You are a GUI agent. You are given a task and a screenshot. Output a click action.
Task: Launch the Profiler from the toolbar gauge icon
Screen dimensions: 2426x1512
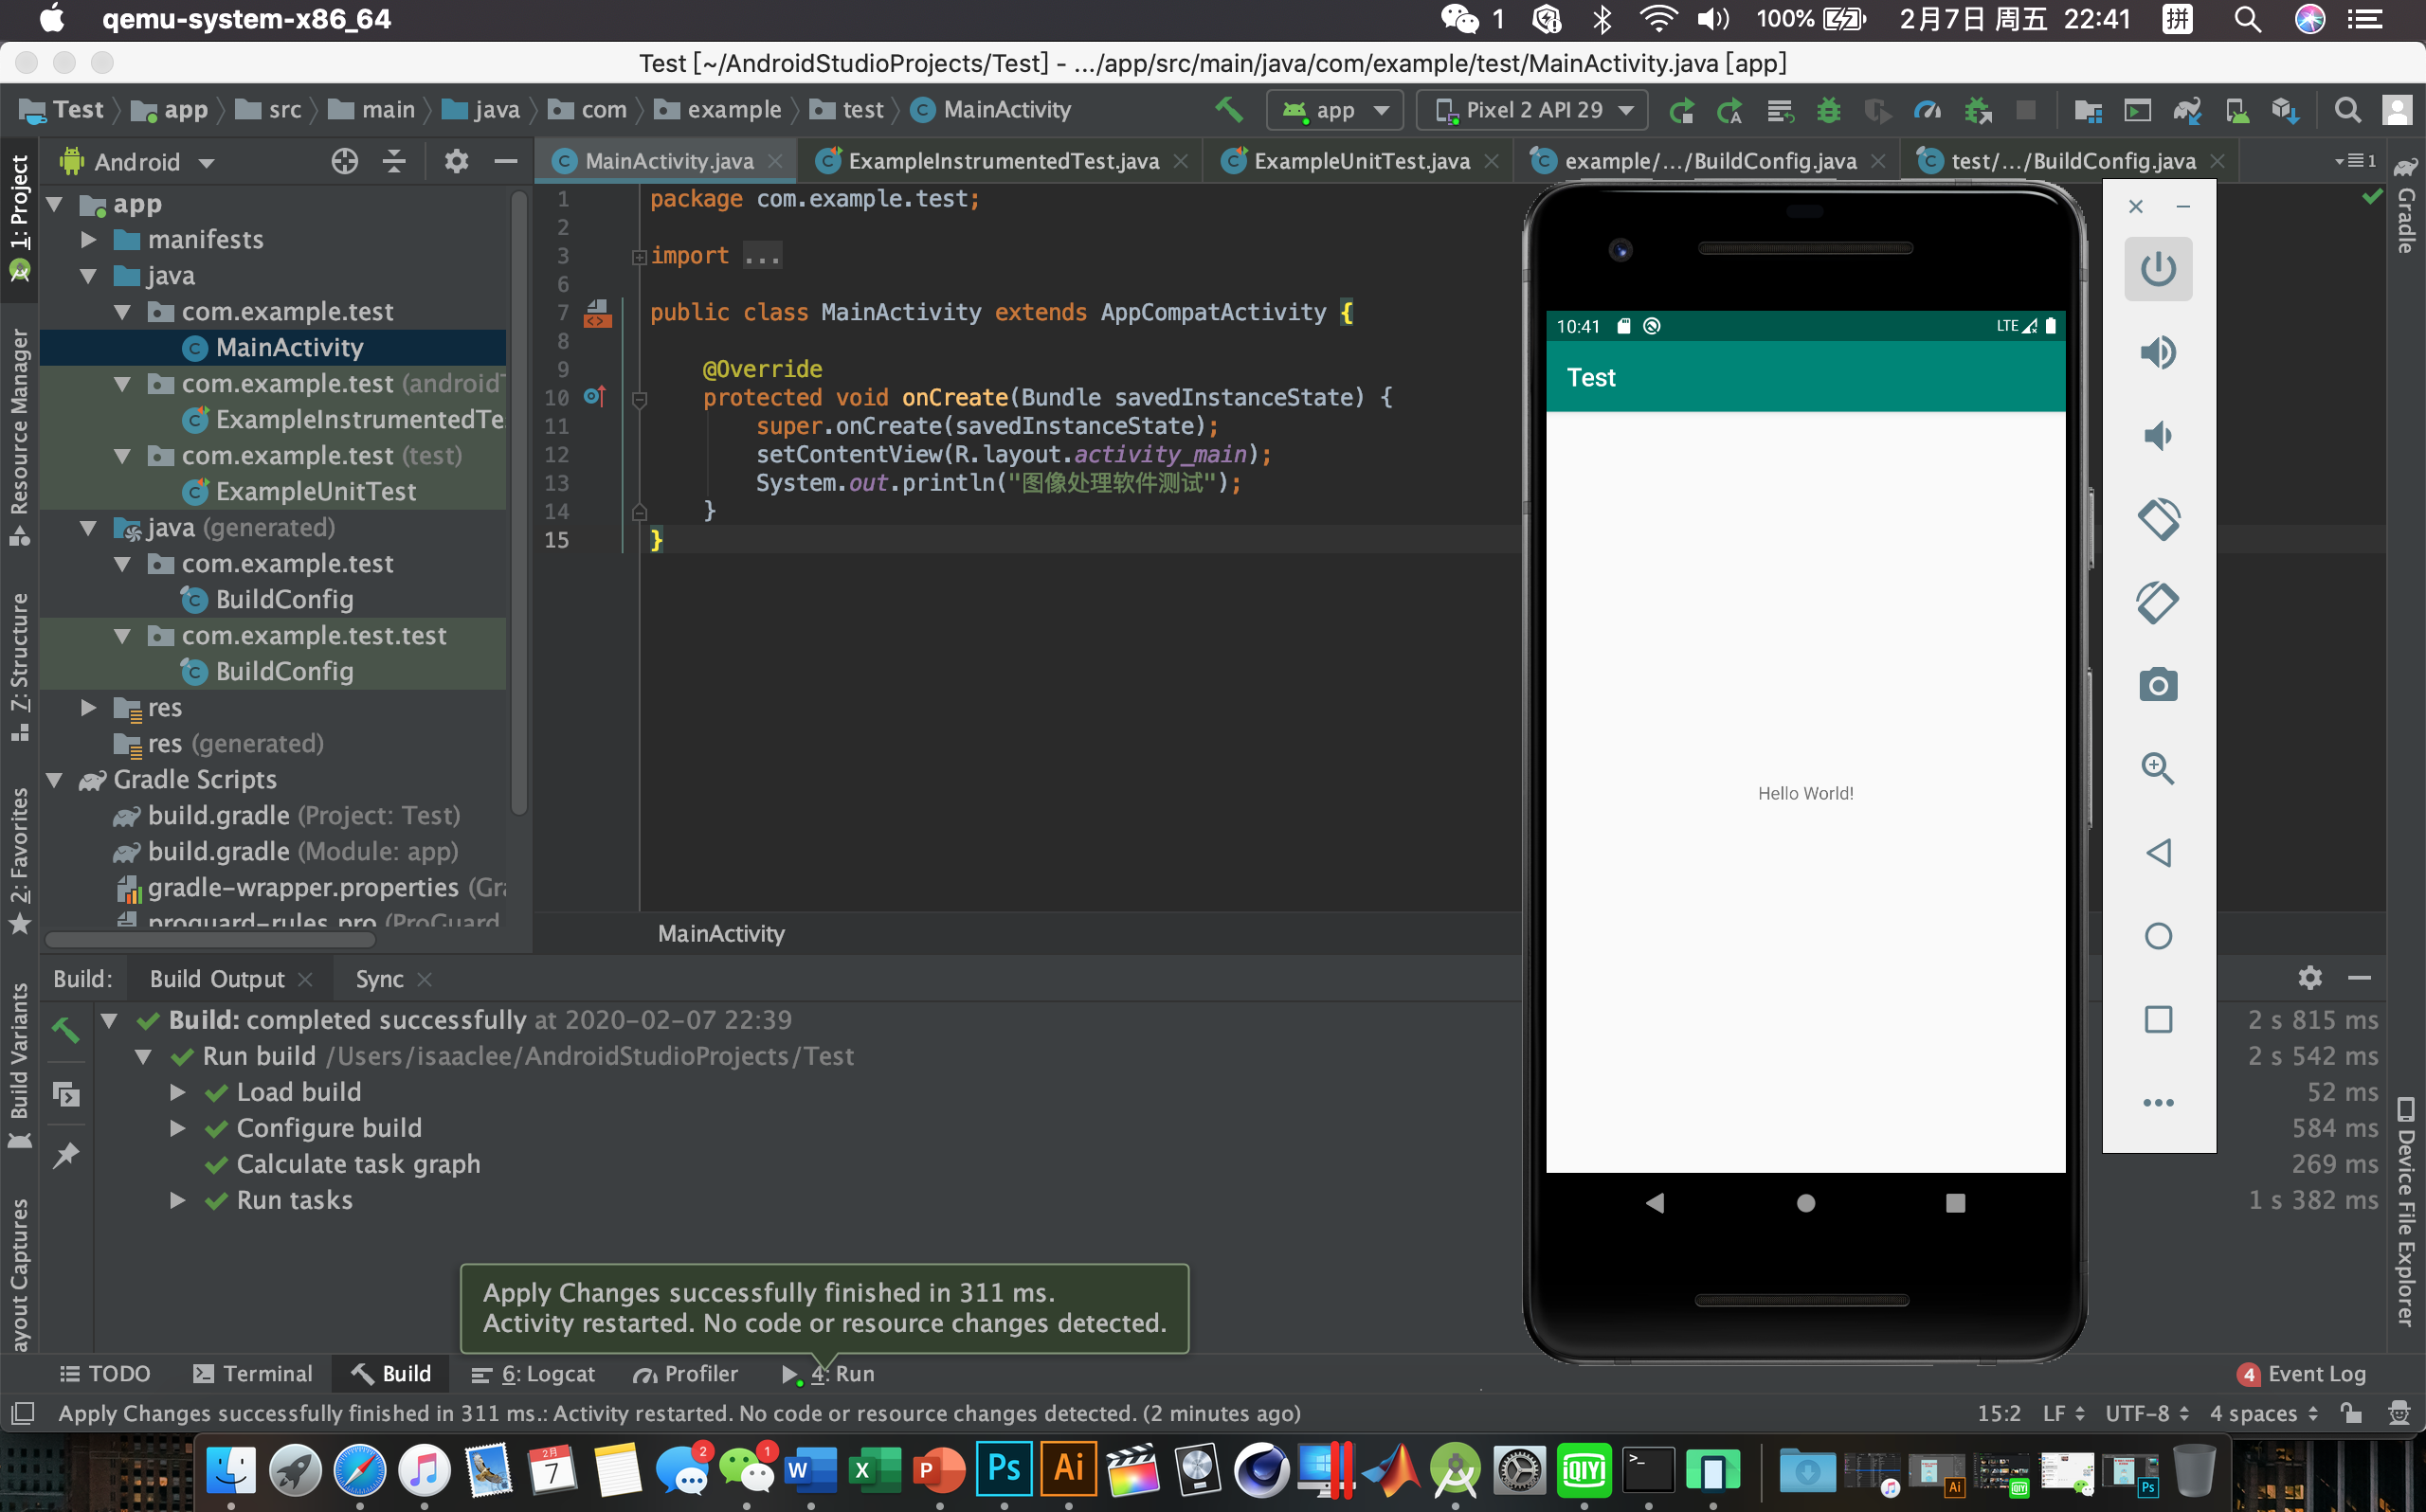pos(1928,110)
